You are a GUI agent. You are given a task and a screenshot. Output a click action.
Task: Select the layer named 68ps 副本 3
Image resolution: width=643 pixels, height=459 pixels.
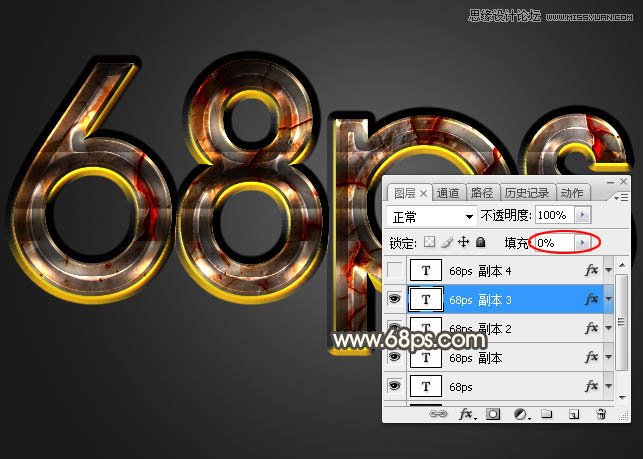click(x=480, y=300)
